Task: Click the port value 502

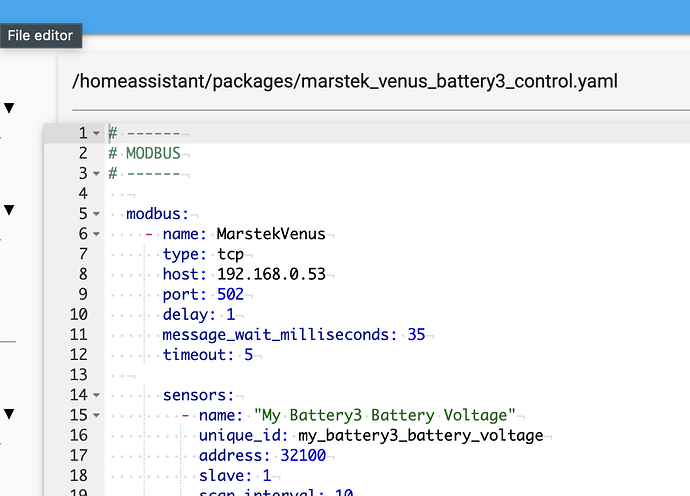Action: [230, 294]
